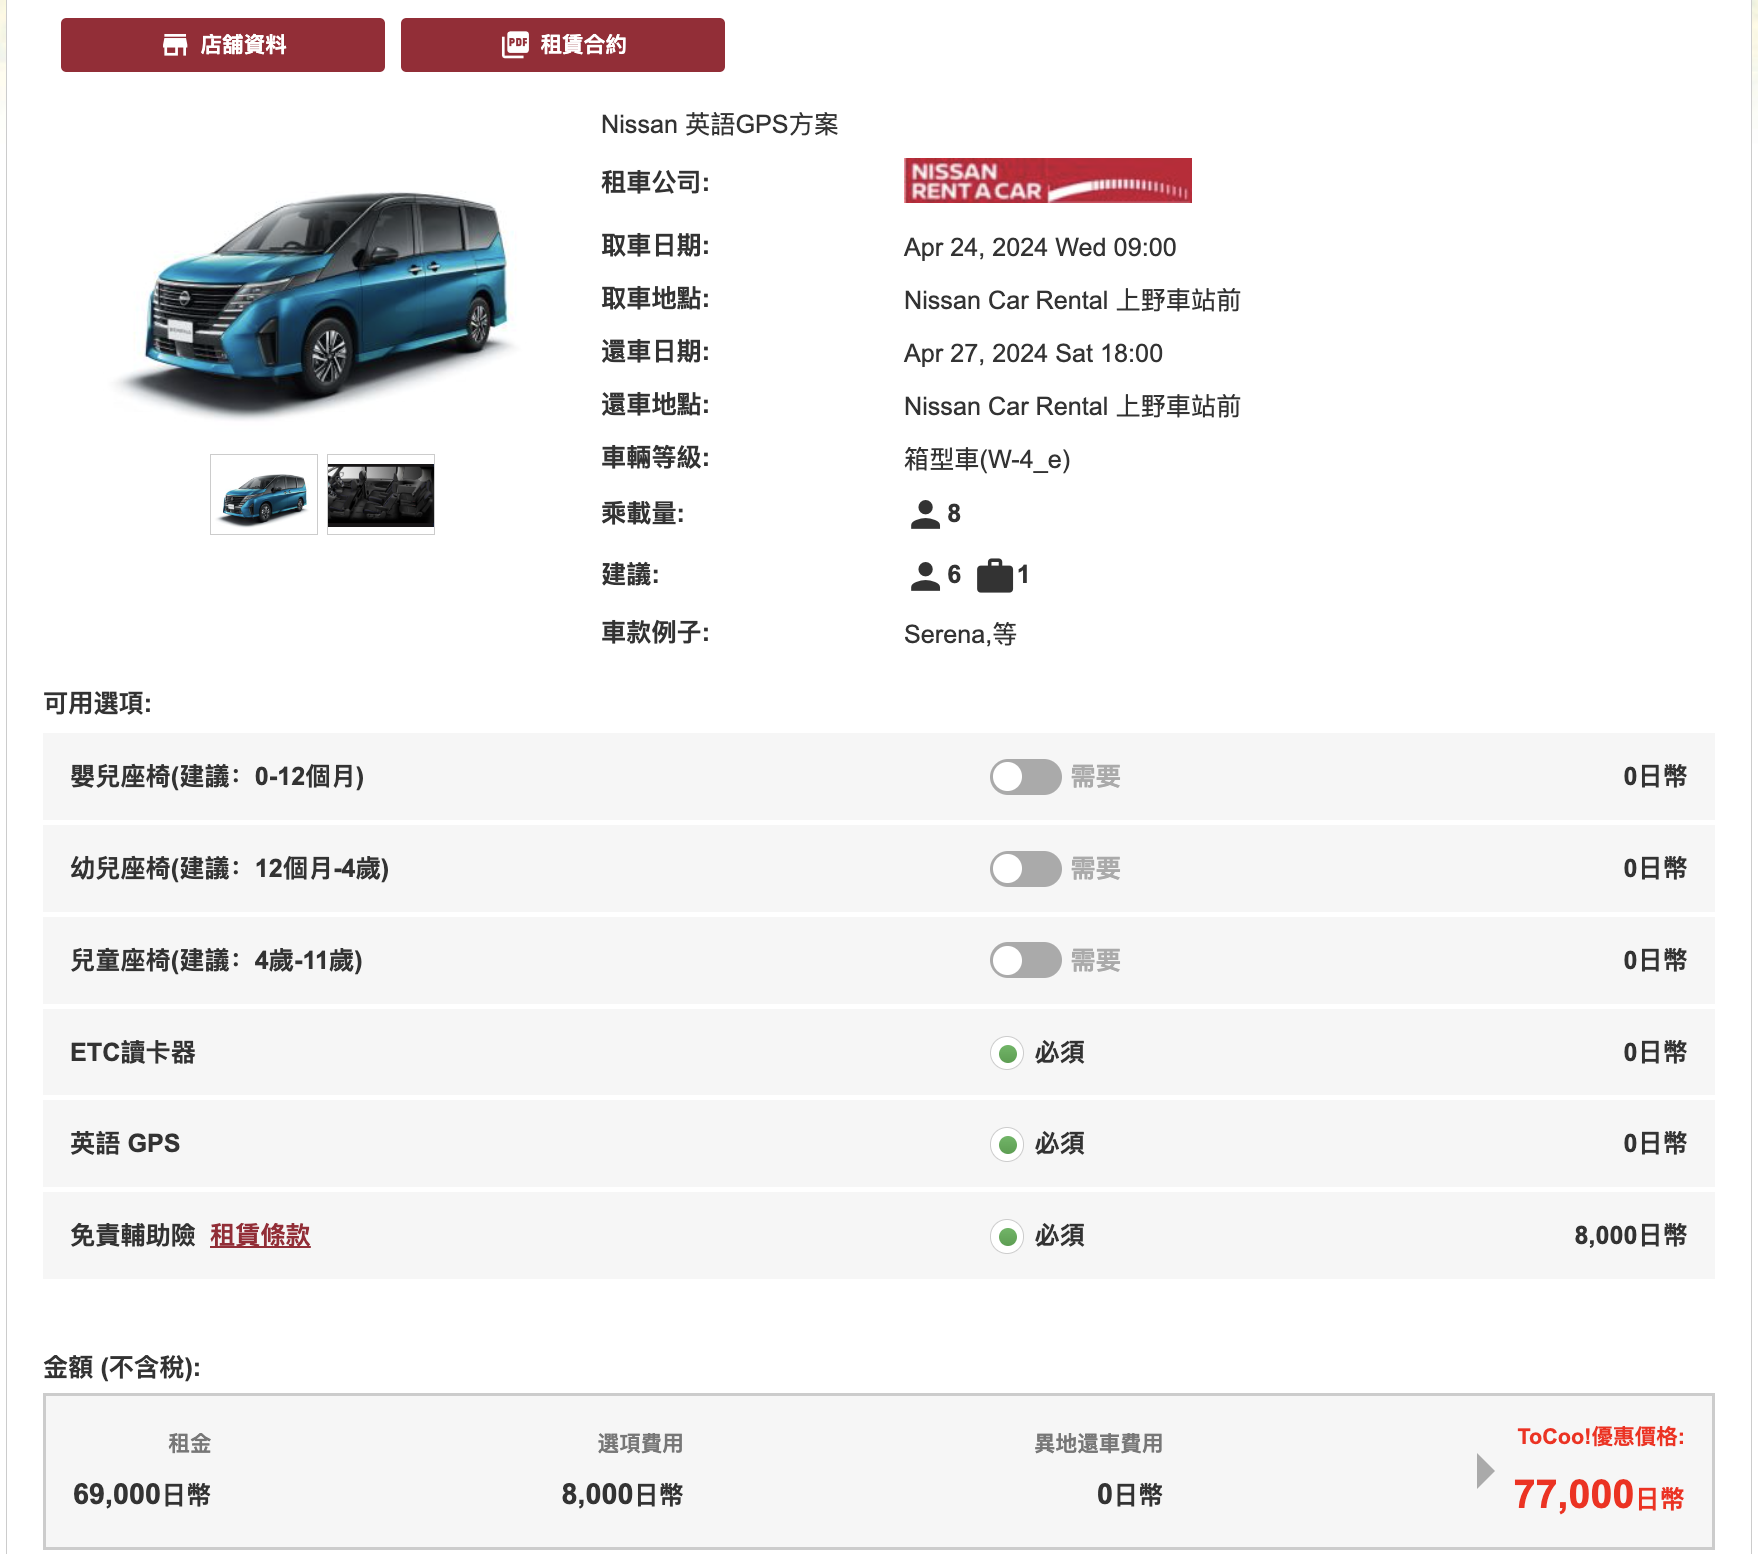Open the 租賃合約 rental contract PDF button
The image size is (1758, 1554).
tap(563, 45)
